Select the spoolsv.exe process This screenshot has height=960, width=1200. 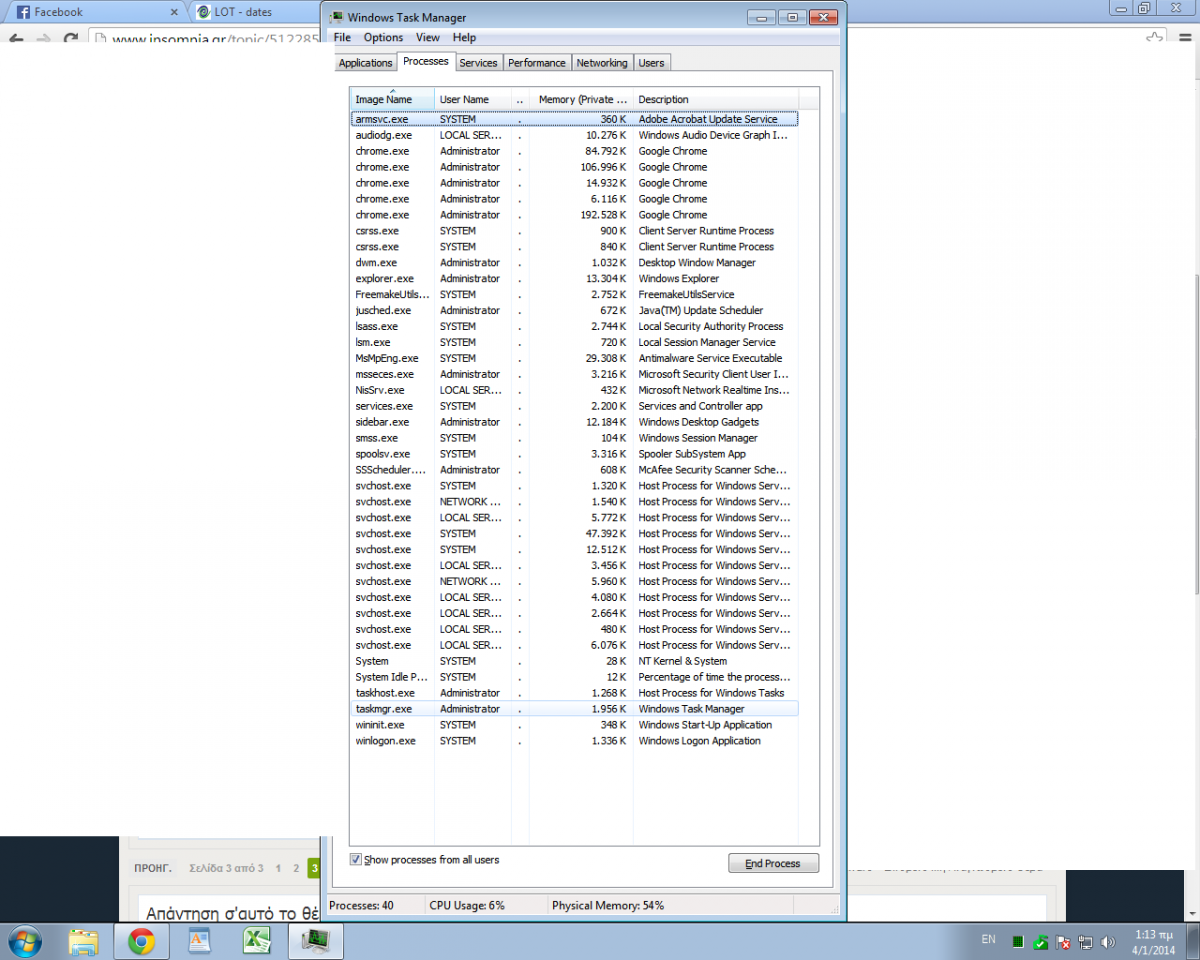pos(574,454)
